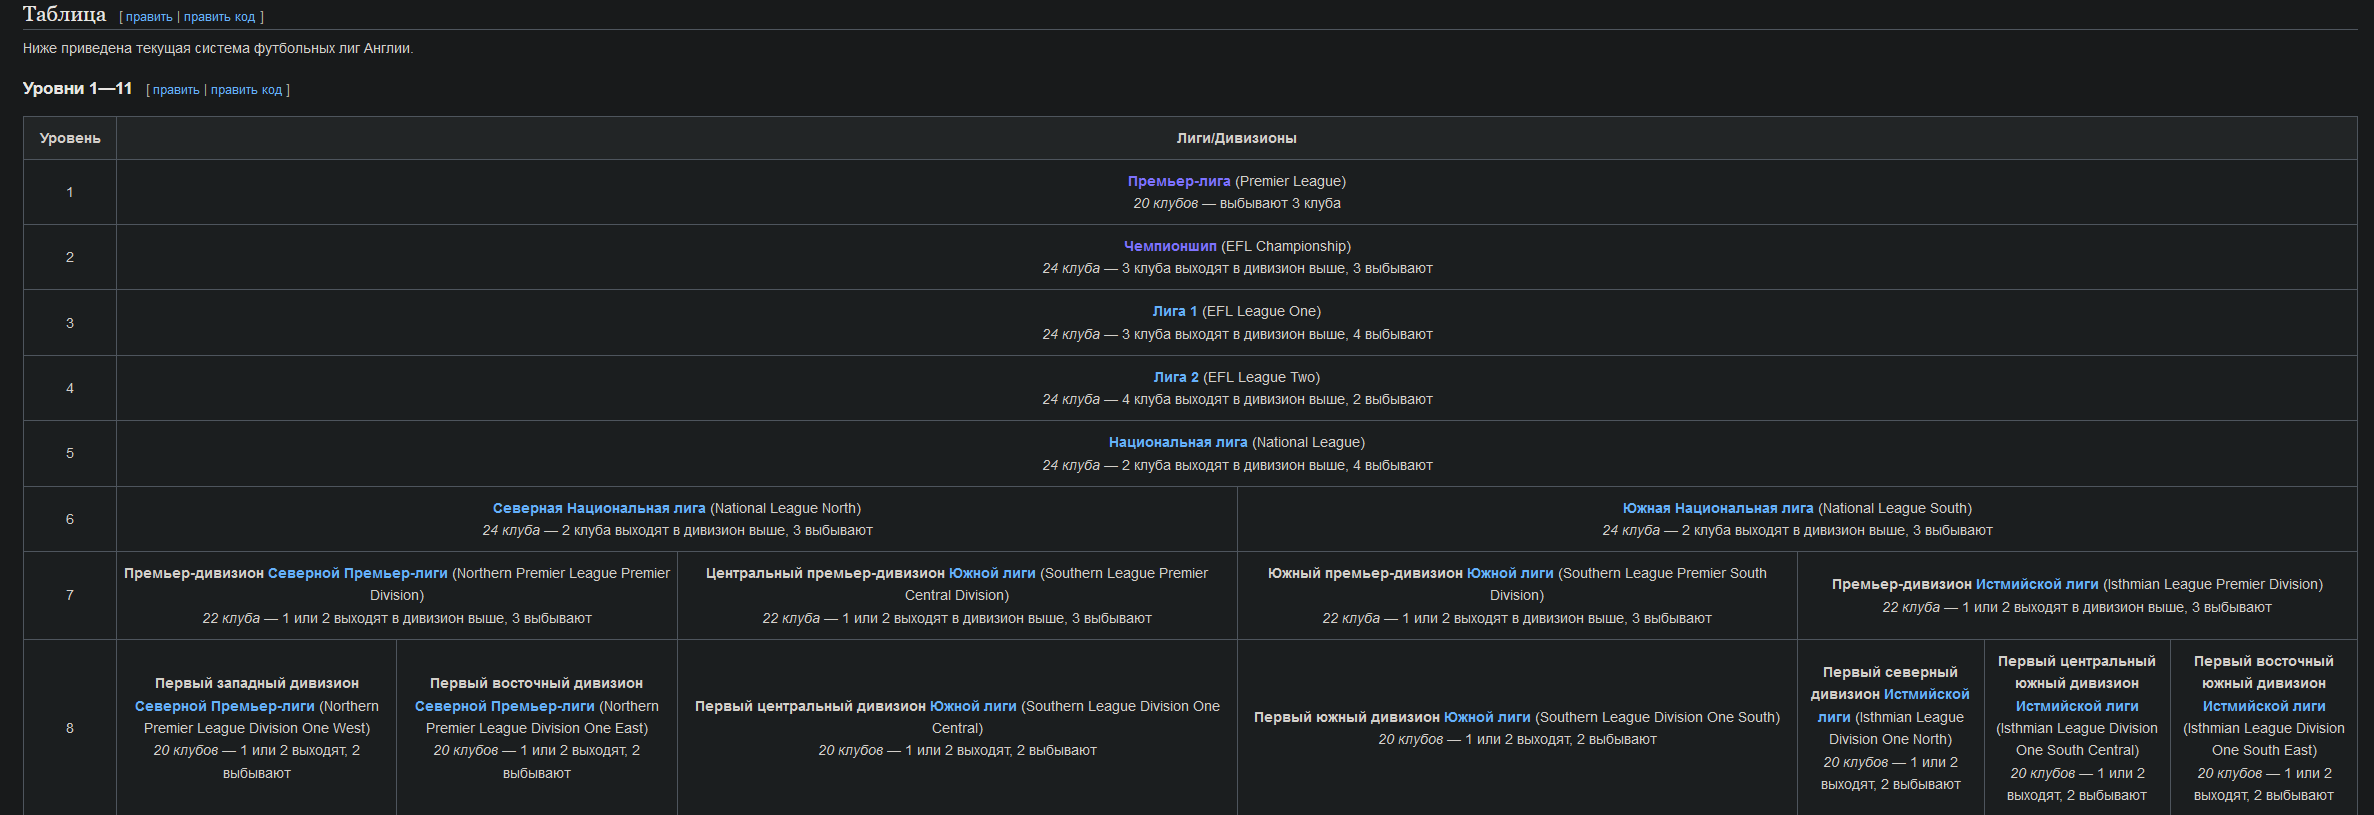The height and width of the screenshot is (815, 2374).
Task: Click sentence 'Ниже приведена текущая система футбольных лиг Англии.'
Action: pos(218,48)
